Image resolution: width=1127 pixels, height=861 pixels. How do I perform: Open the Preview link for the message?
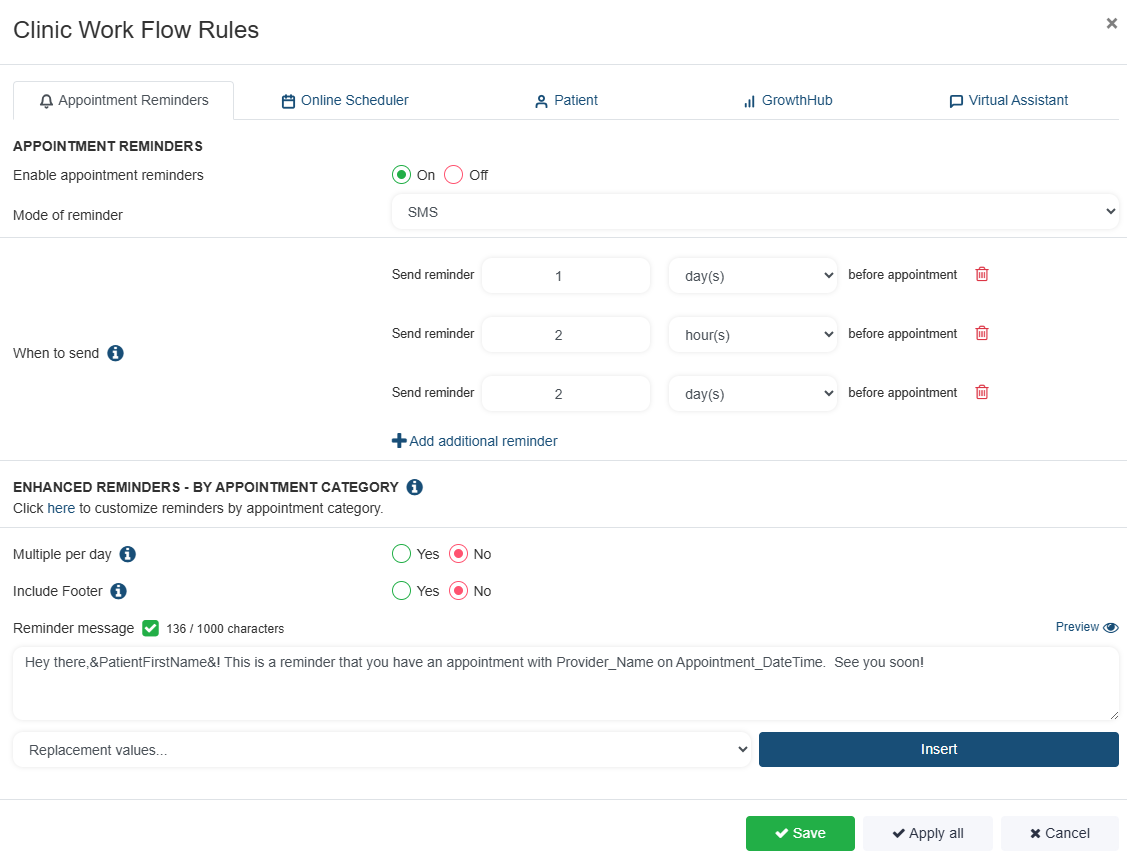coord(1077,627)
